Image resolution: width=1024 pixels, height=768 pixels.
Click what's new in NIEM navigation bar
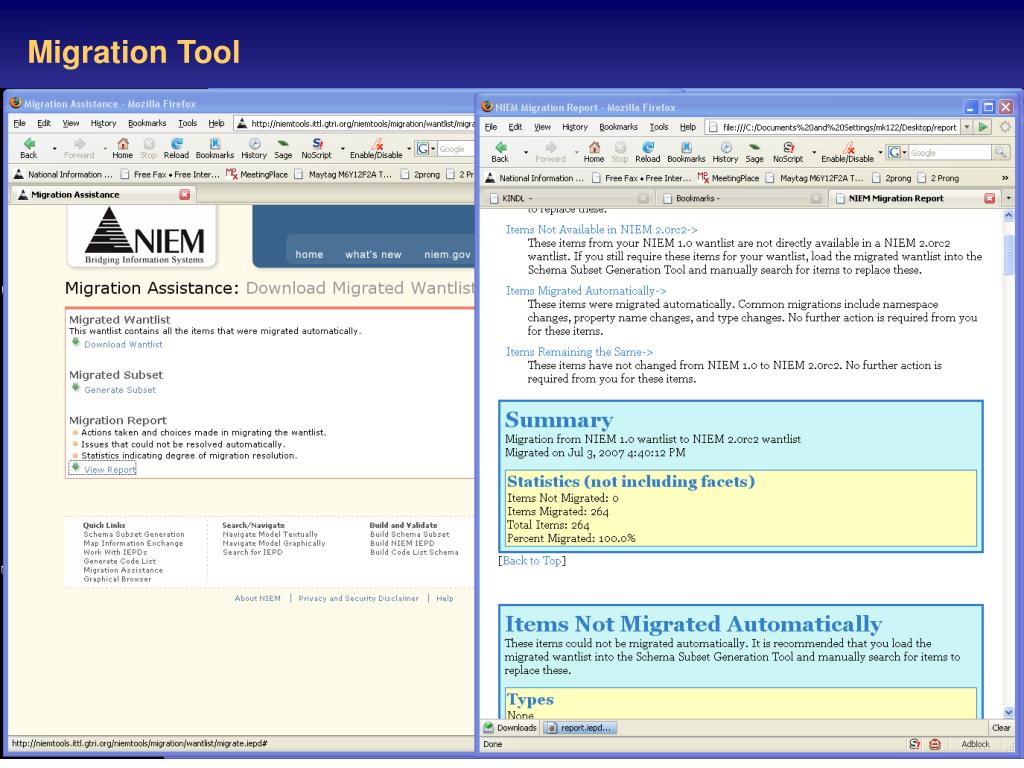[x=373, y=255]
